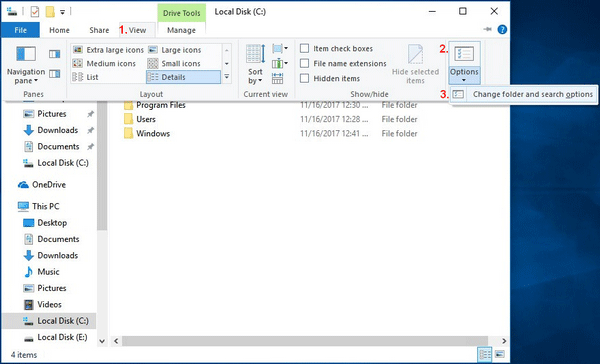
Task: Click the Drive Tools contextual tab
Action: pos(181,13)
